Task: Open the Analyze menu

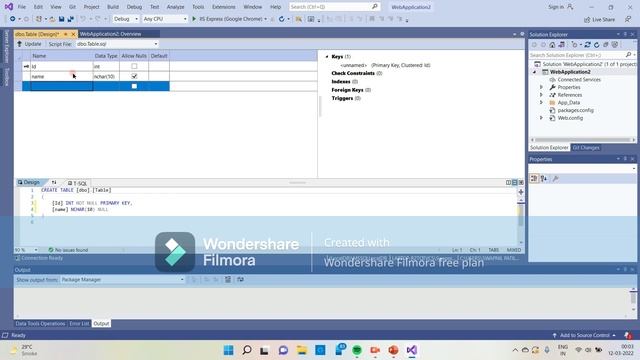Action: tap(176, 7)
